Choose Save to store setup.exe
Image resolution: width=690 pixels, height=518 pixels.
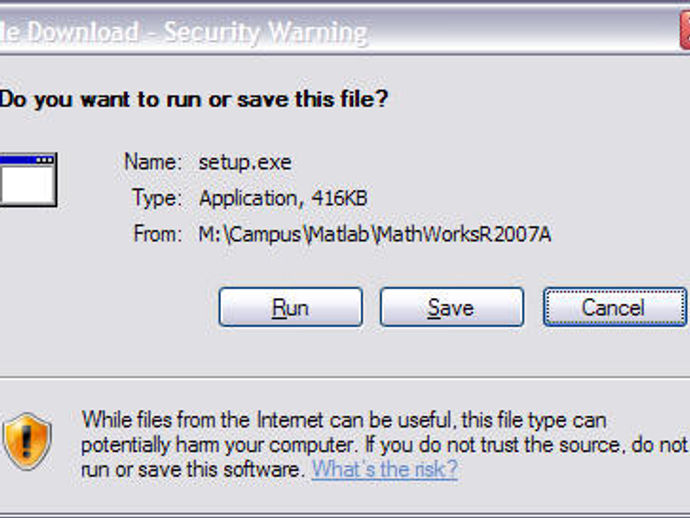pyautogui.click(x=451, y=307)
